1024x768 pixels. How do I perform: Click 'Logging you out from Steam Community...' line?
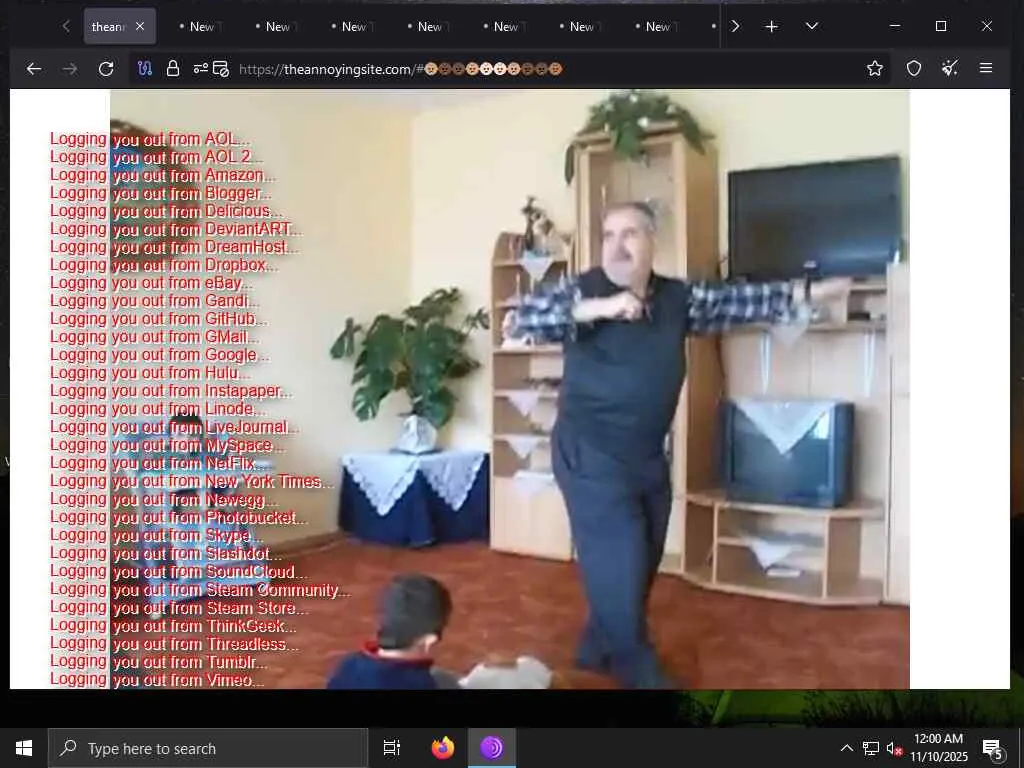200,589
